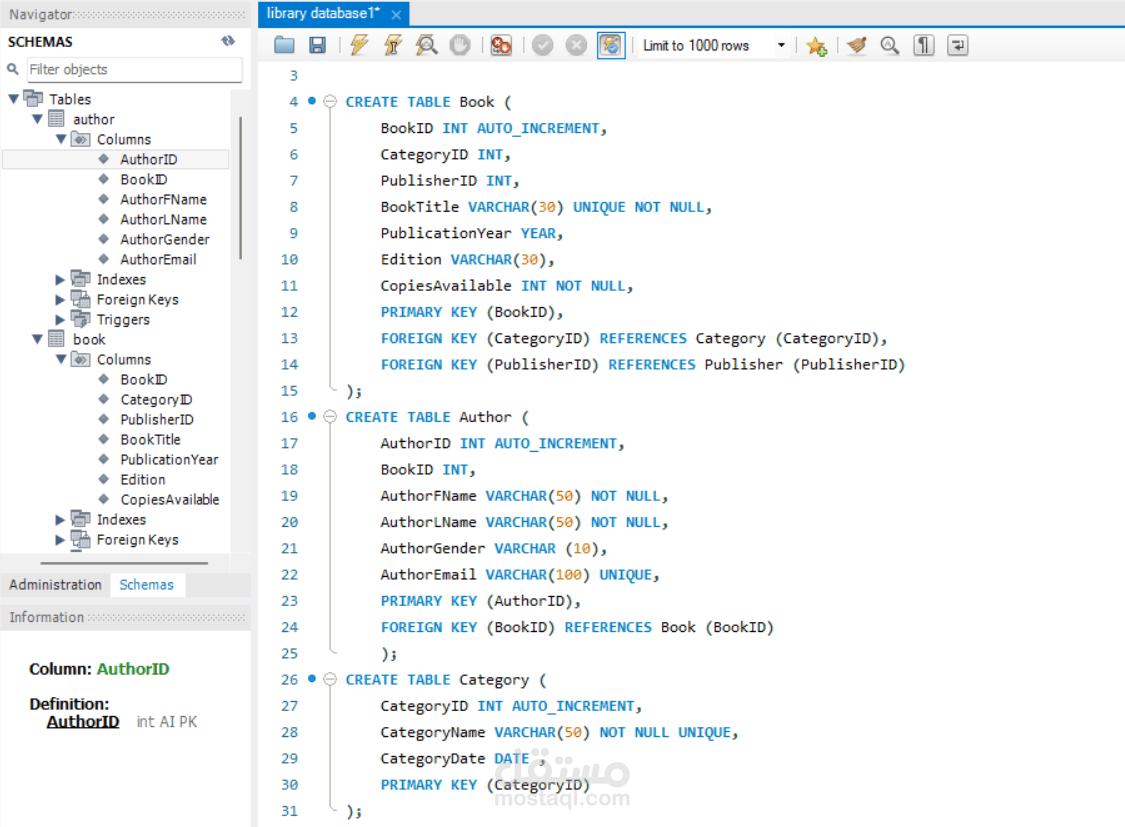Close the library database1 tab
The width and height of the screenshot is (1125, 827).
click(396, 14)
